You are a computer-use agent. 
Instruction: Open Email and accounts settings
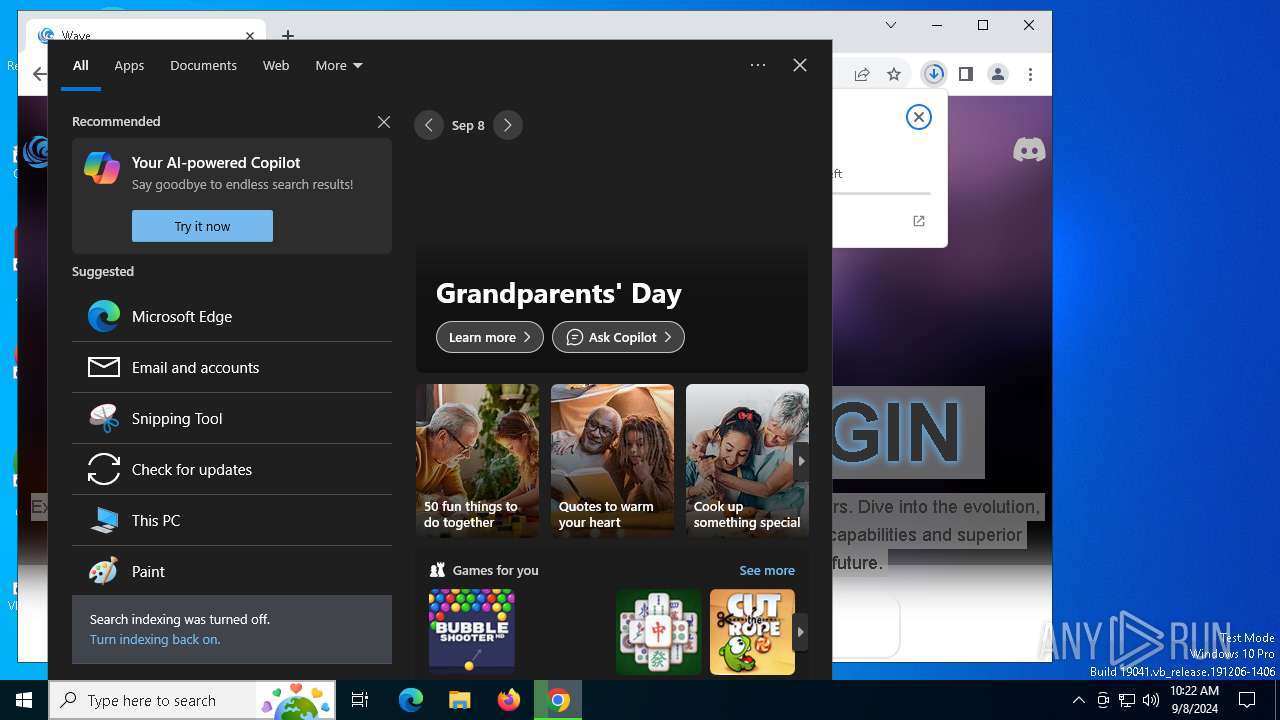232,367
